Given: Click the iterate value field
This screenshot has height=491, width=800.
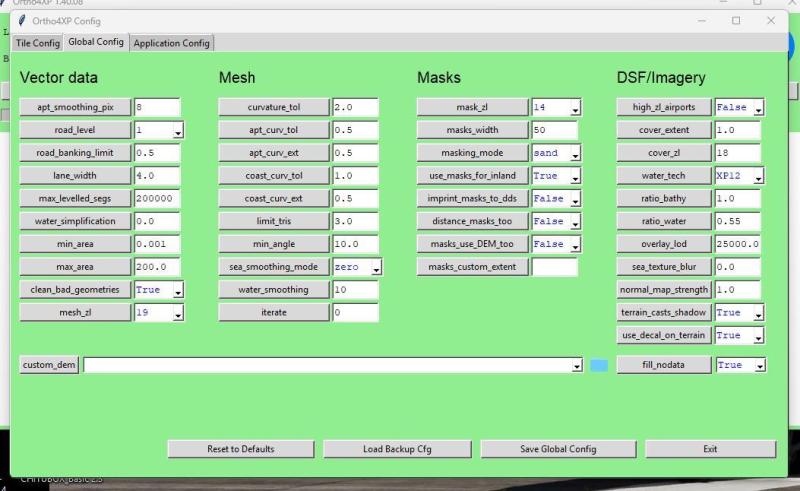Looking at the screenshot, I should tap(355, 312).
